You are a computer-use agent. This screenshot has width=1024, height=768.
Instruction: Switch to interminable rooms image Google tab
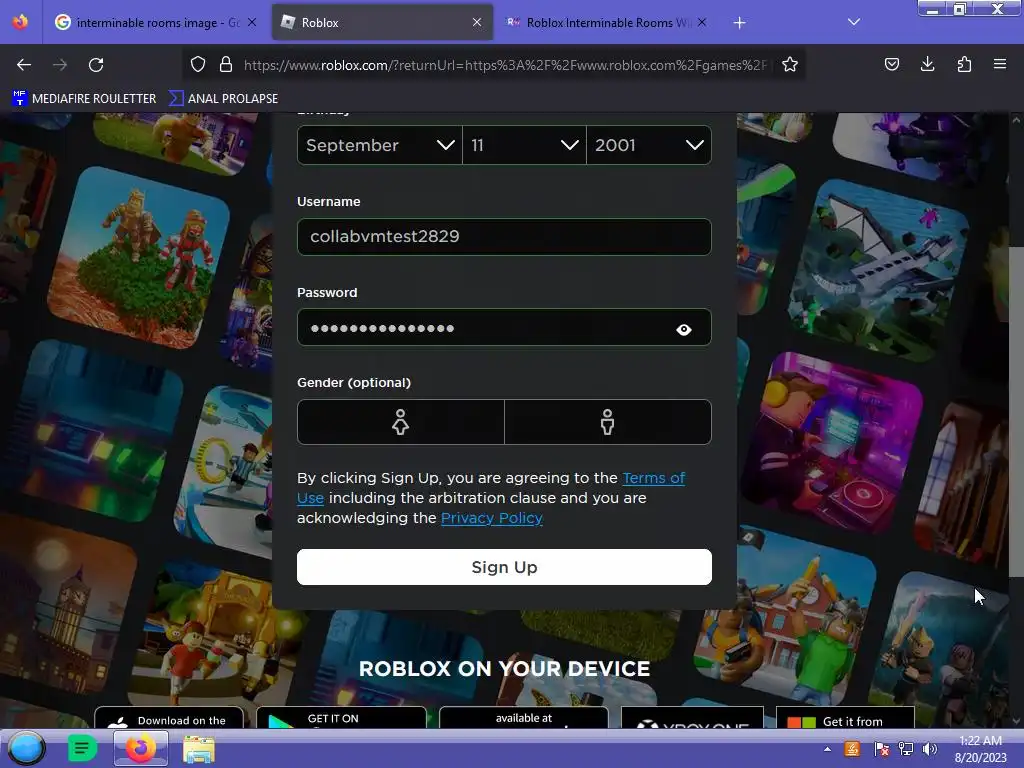(155, 22)
